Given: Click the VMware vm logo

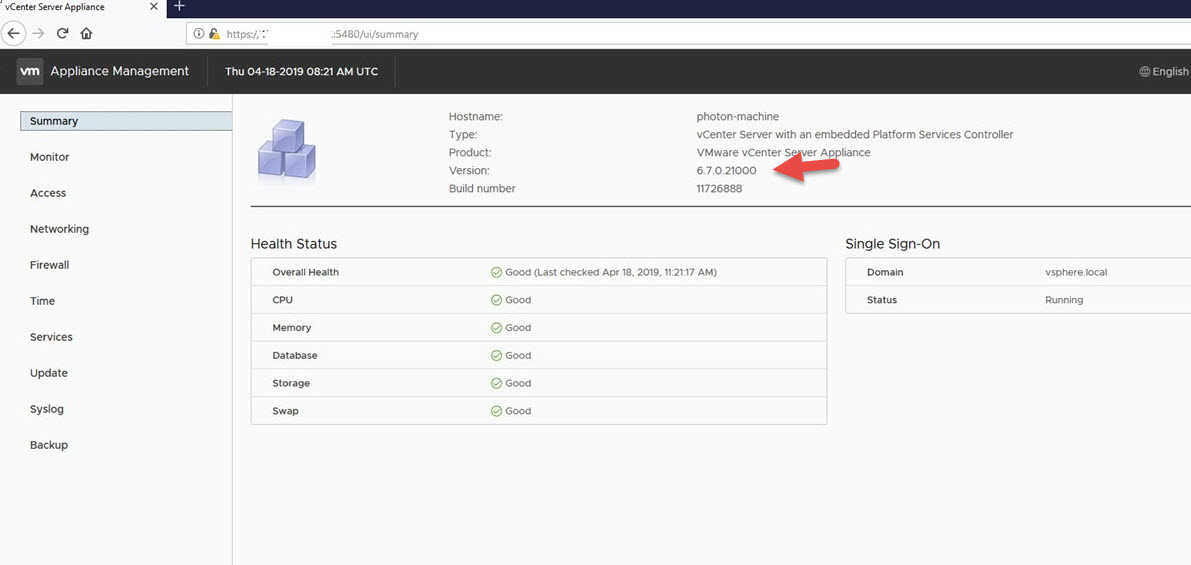Looking at the screenshot, I should (x=30, y=71).
